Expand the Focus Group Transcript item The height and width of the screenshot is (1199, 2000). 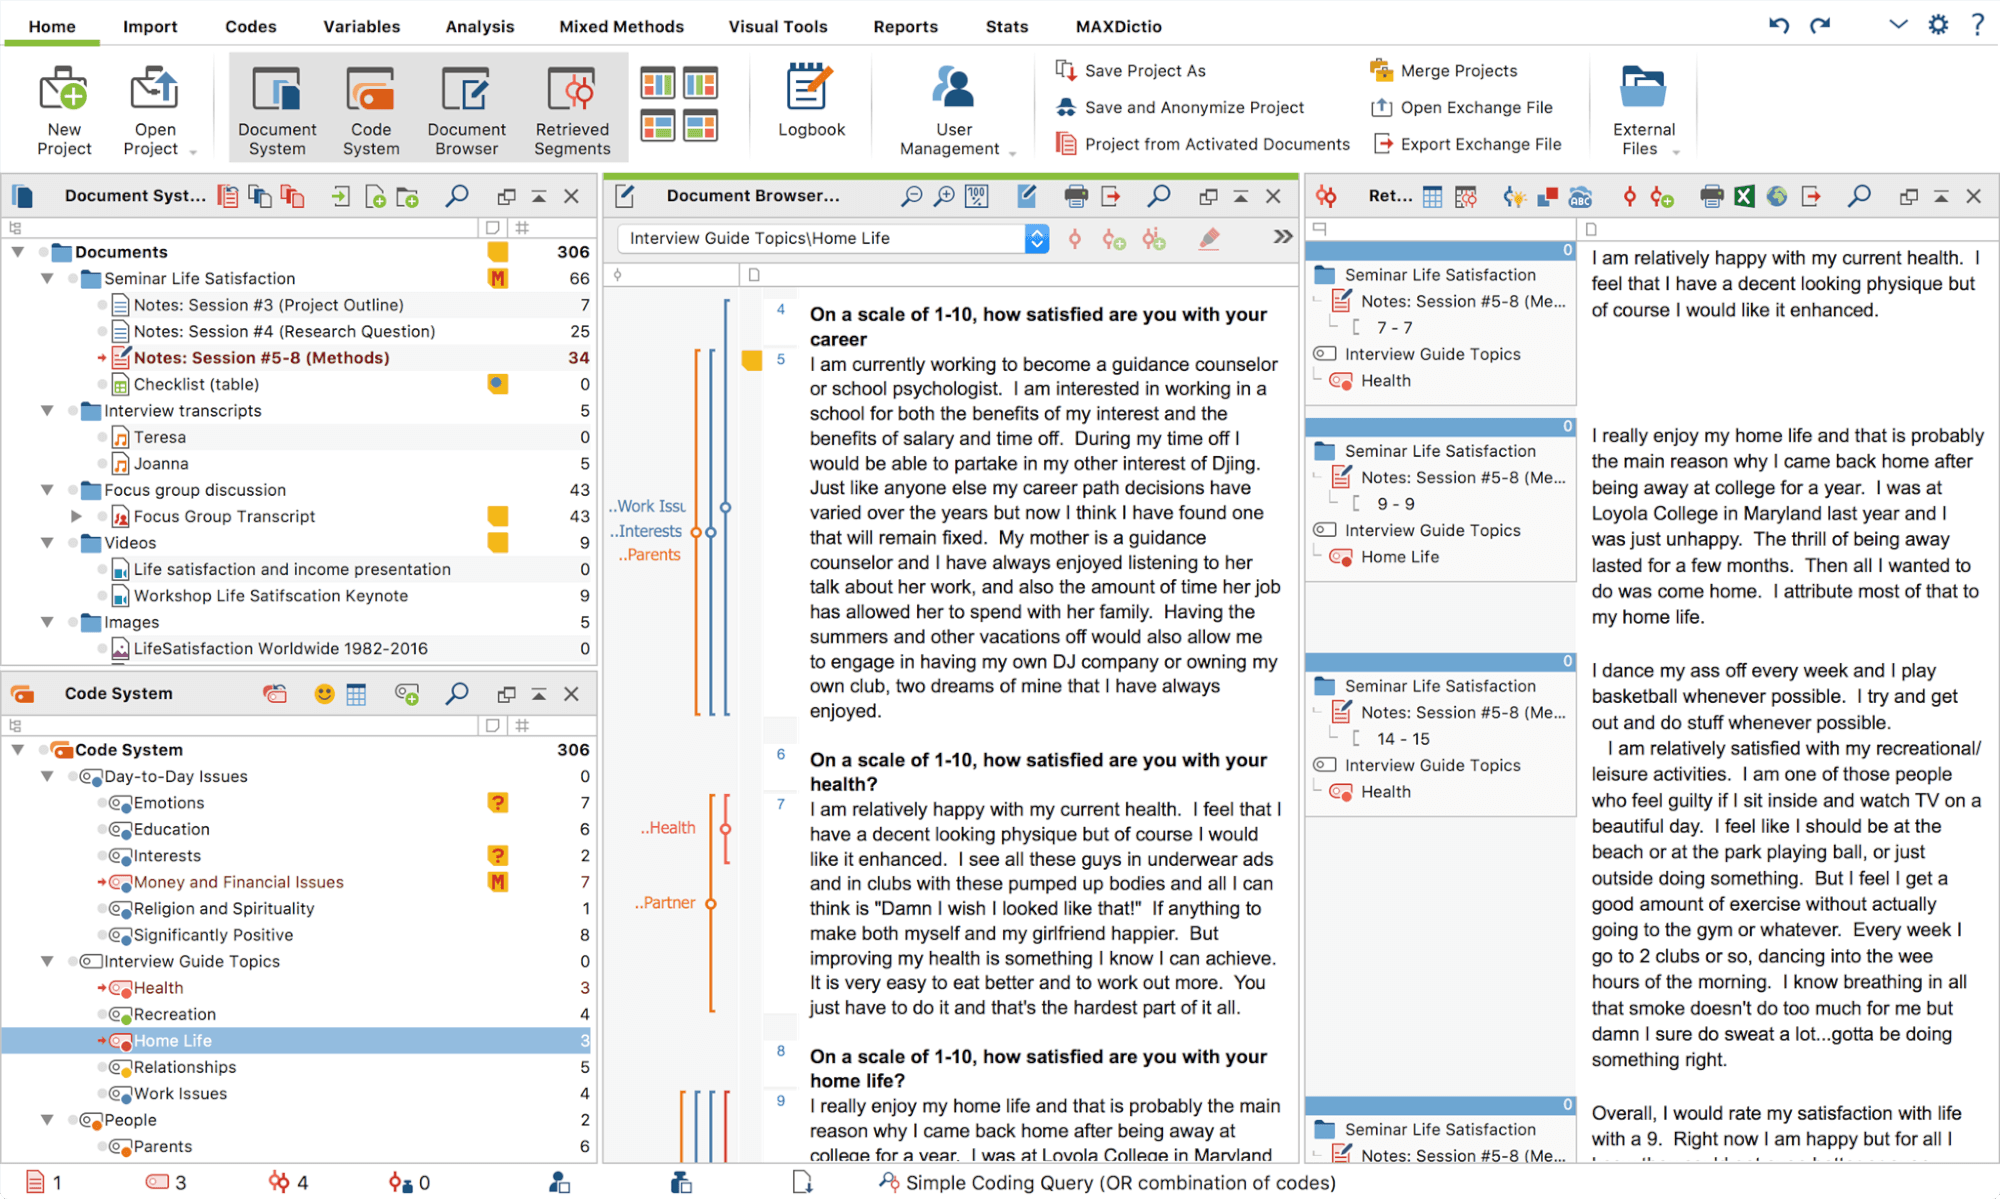(76, 516)
